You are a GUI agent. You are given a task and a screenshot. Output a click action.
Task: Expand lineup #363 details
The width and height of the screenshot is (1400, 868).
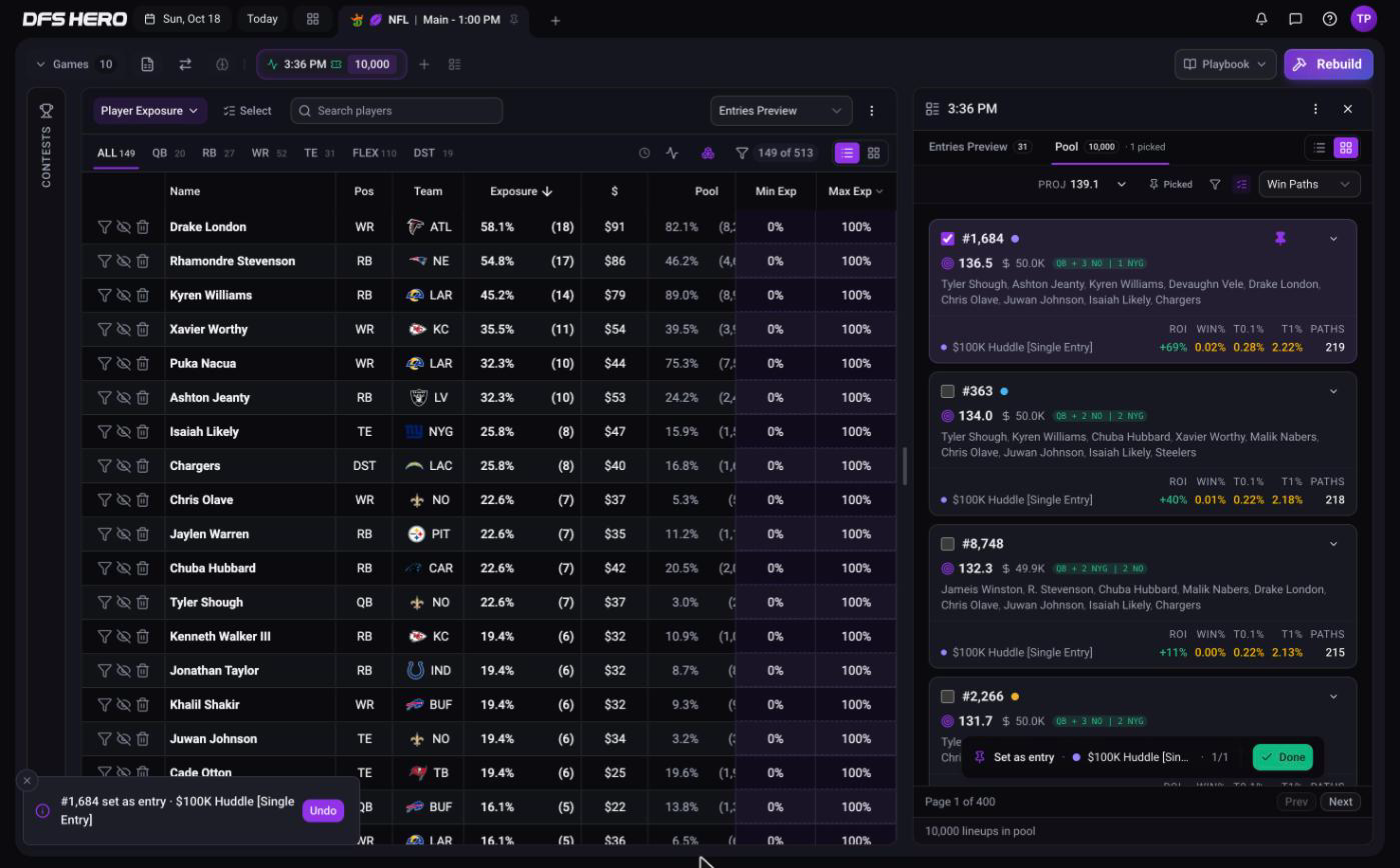click(x=1333, y=391)
